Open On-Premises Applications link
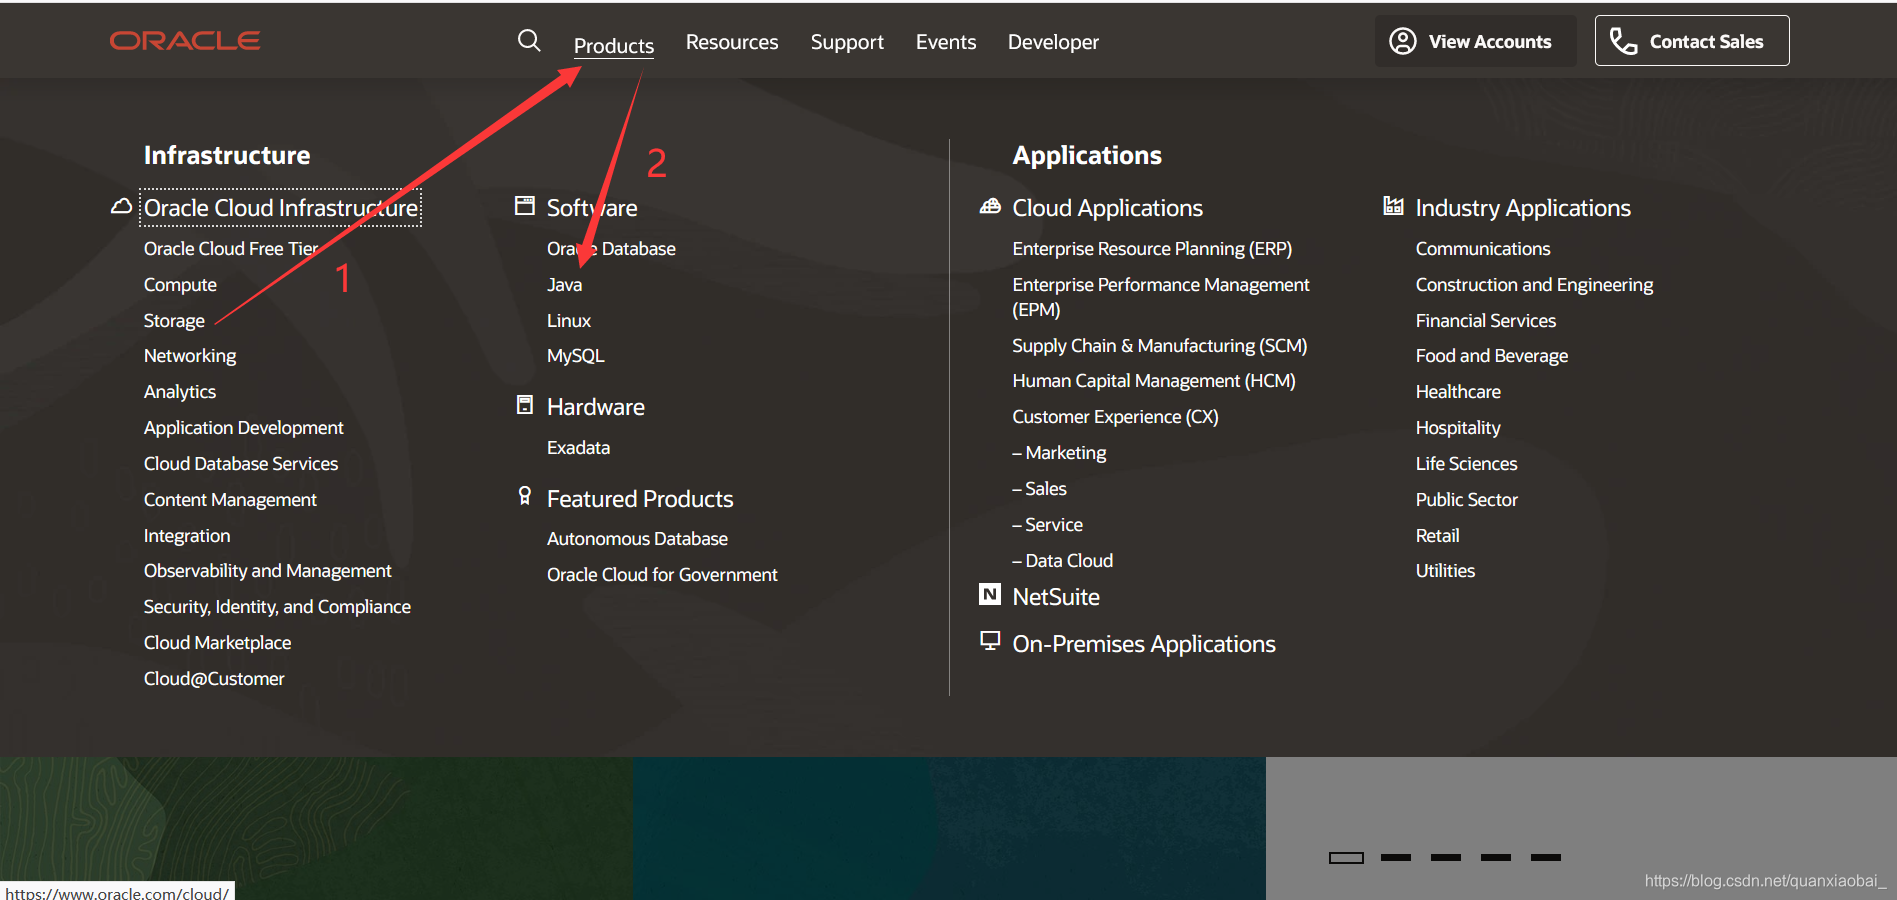This screenshot has height=900, width=1897. pyautogui.click(x=1144, y=644)
